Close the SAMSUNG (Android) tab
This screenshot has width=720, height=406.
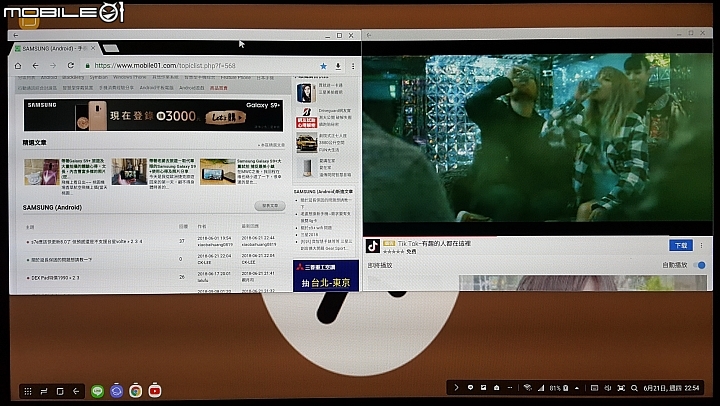(93, 48)
